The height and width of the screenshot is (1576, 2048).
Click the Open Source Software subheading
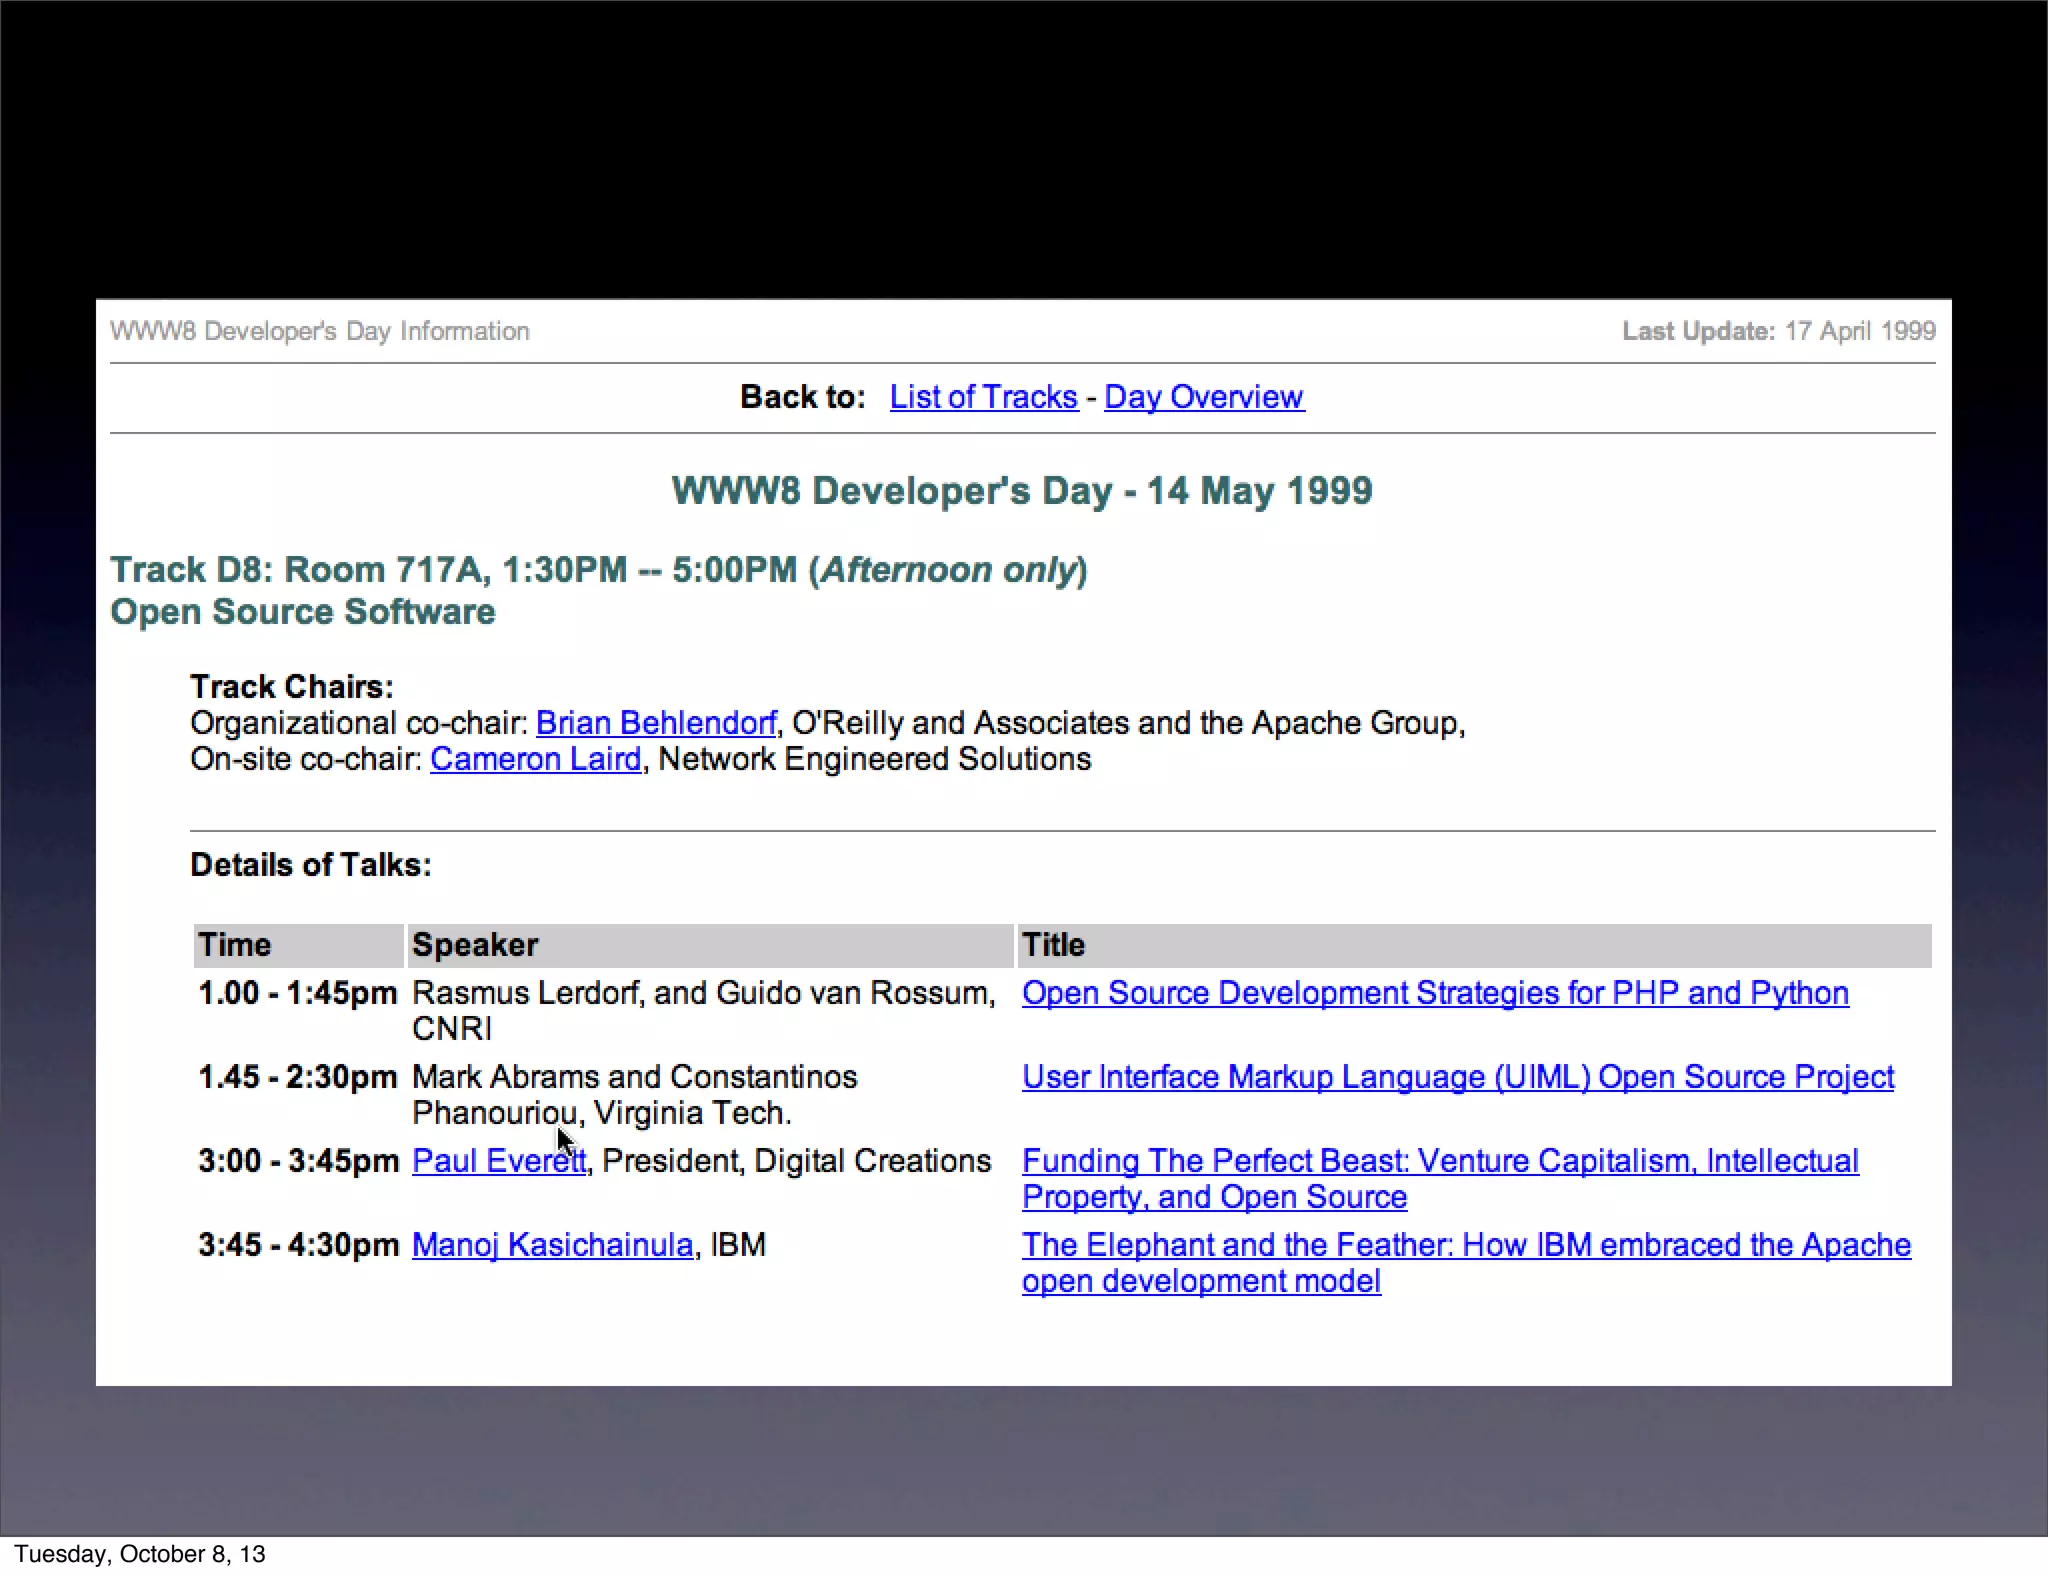tap(302, 612)
